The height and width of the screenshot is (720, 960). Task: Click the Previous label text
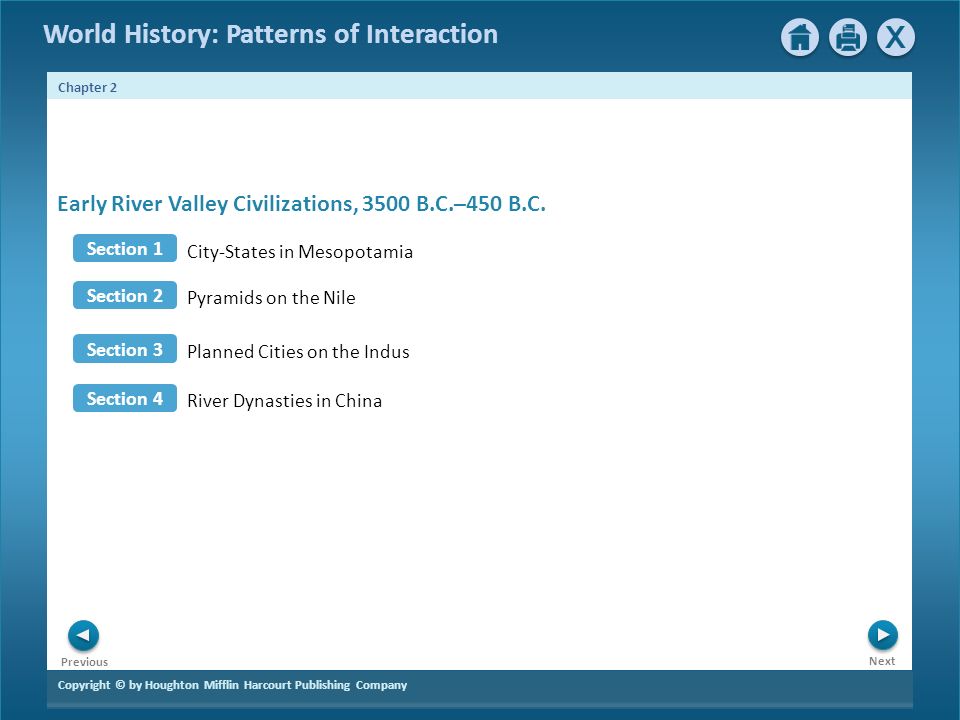coord(84,662)
